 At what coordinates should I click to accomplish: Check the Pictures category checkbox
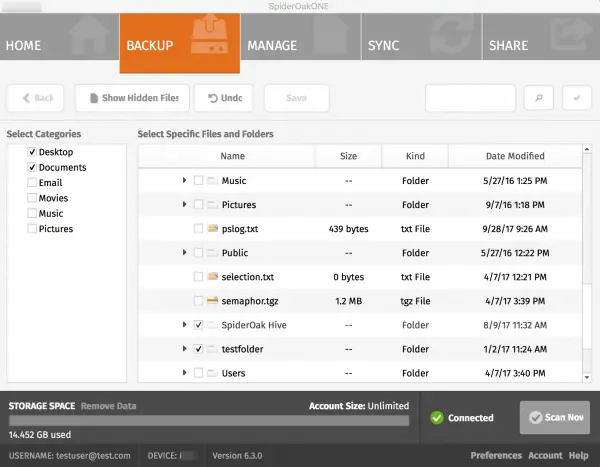[32, 229]
